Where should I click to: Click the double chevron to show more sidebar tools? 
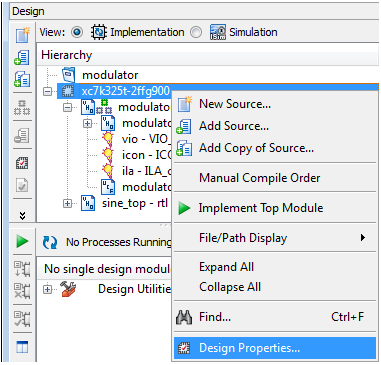(22, 216)
